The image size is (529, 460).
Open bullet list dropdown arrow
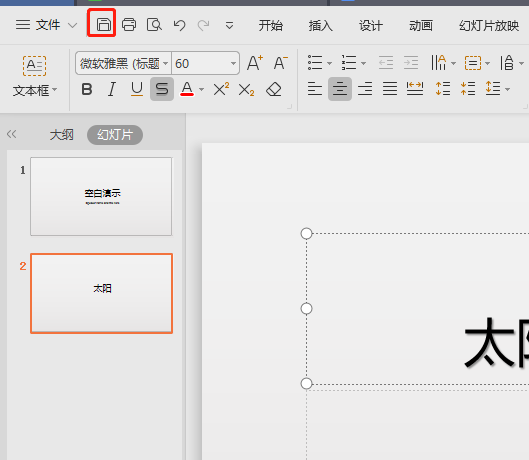pos(330,63)
